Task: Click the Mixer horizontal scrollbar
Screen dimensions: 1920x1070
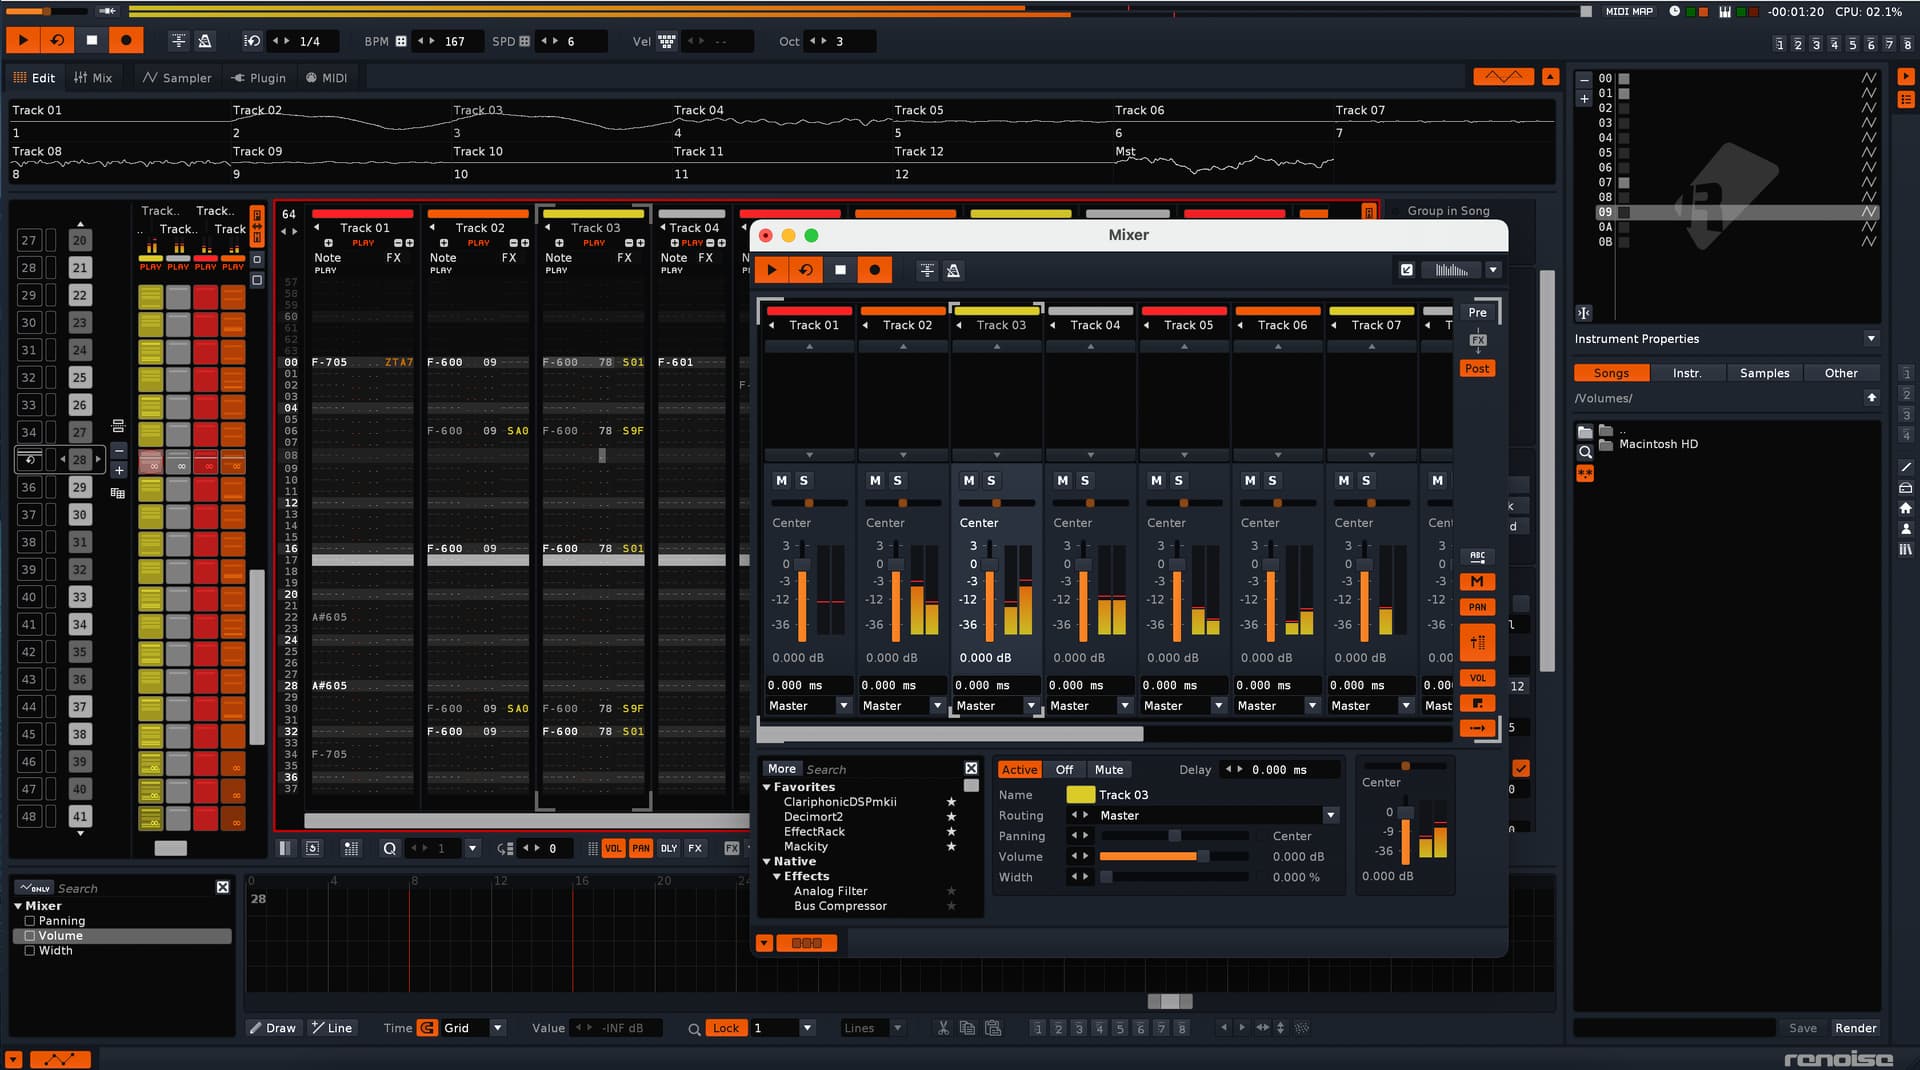Action: point(951,734)
